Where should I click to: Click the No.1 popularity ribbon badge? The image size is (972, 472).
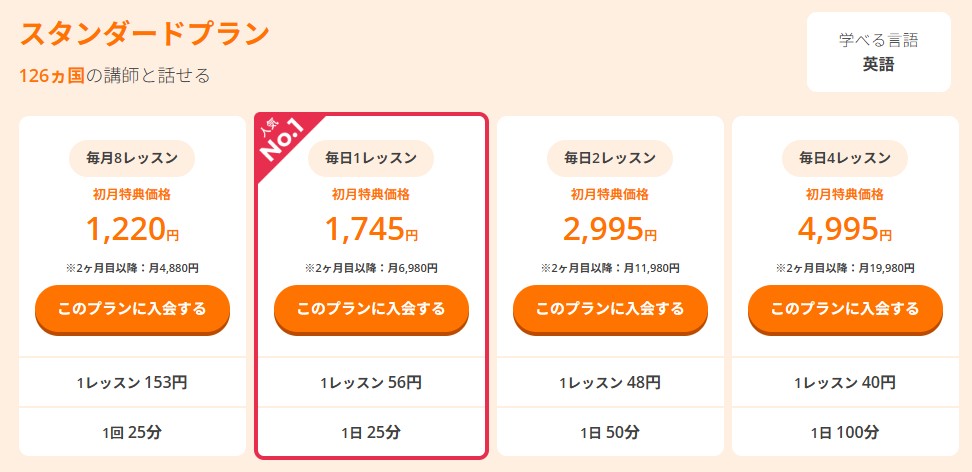click(x=281, y=140)
